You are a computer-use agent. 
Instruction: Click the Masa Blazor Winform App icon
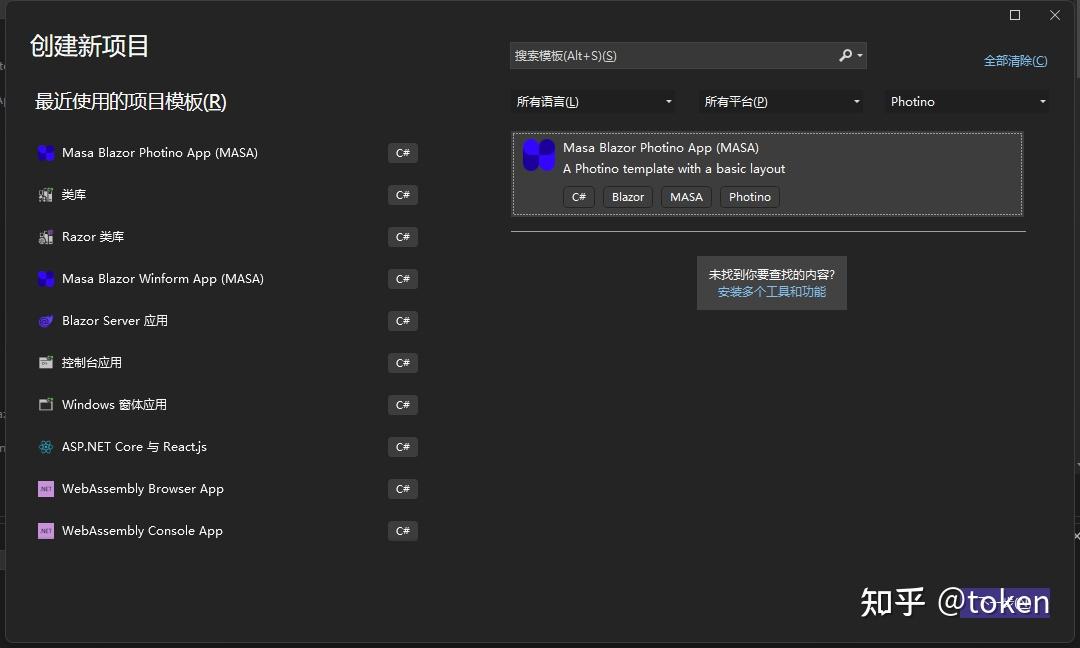tap(46, 278)
